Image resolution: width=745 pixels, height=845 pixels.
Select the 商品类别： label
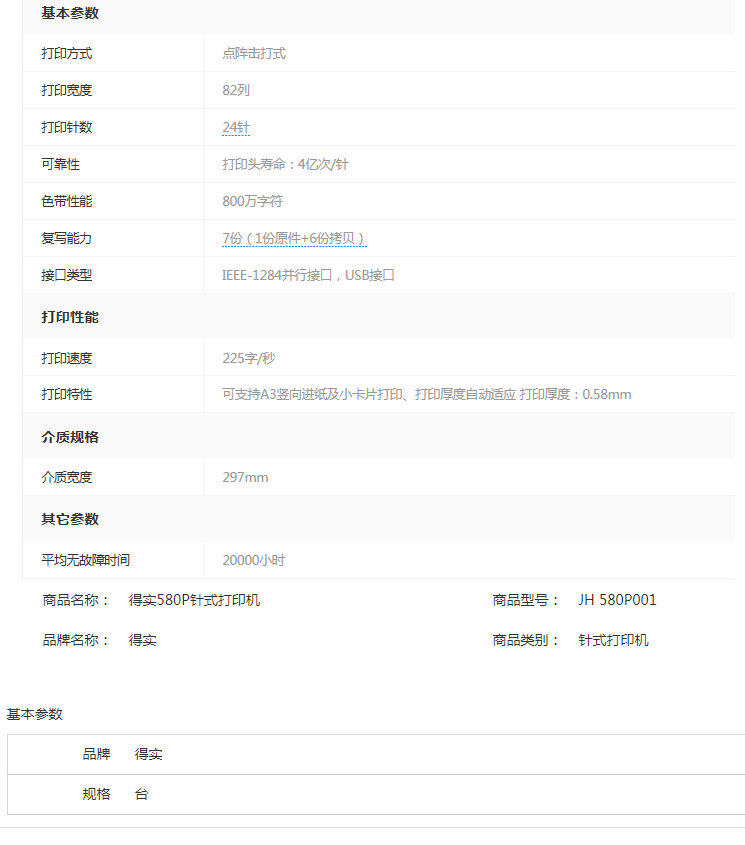(x=526, y=640)
